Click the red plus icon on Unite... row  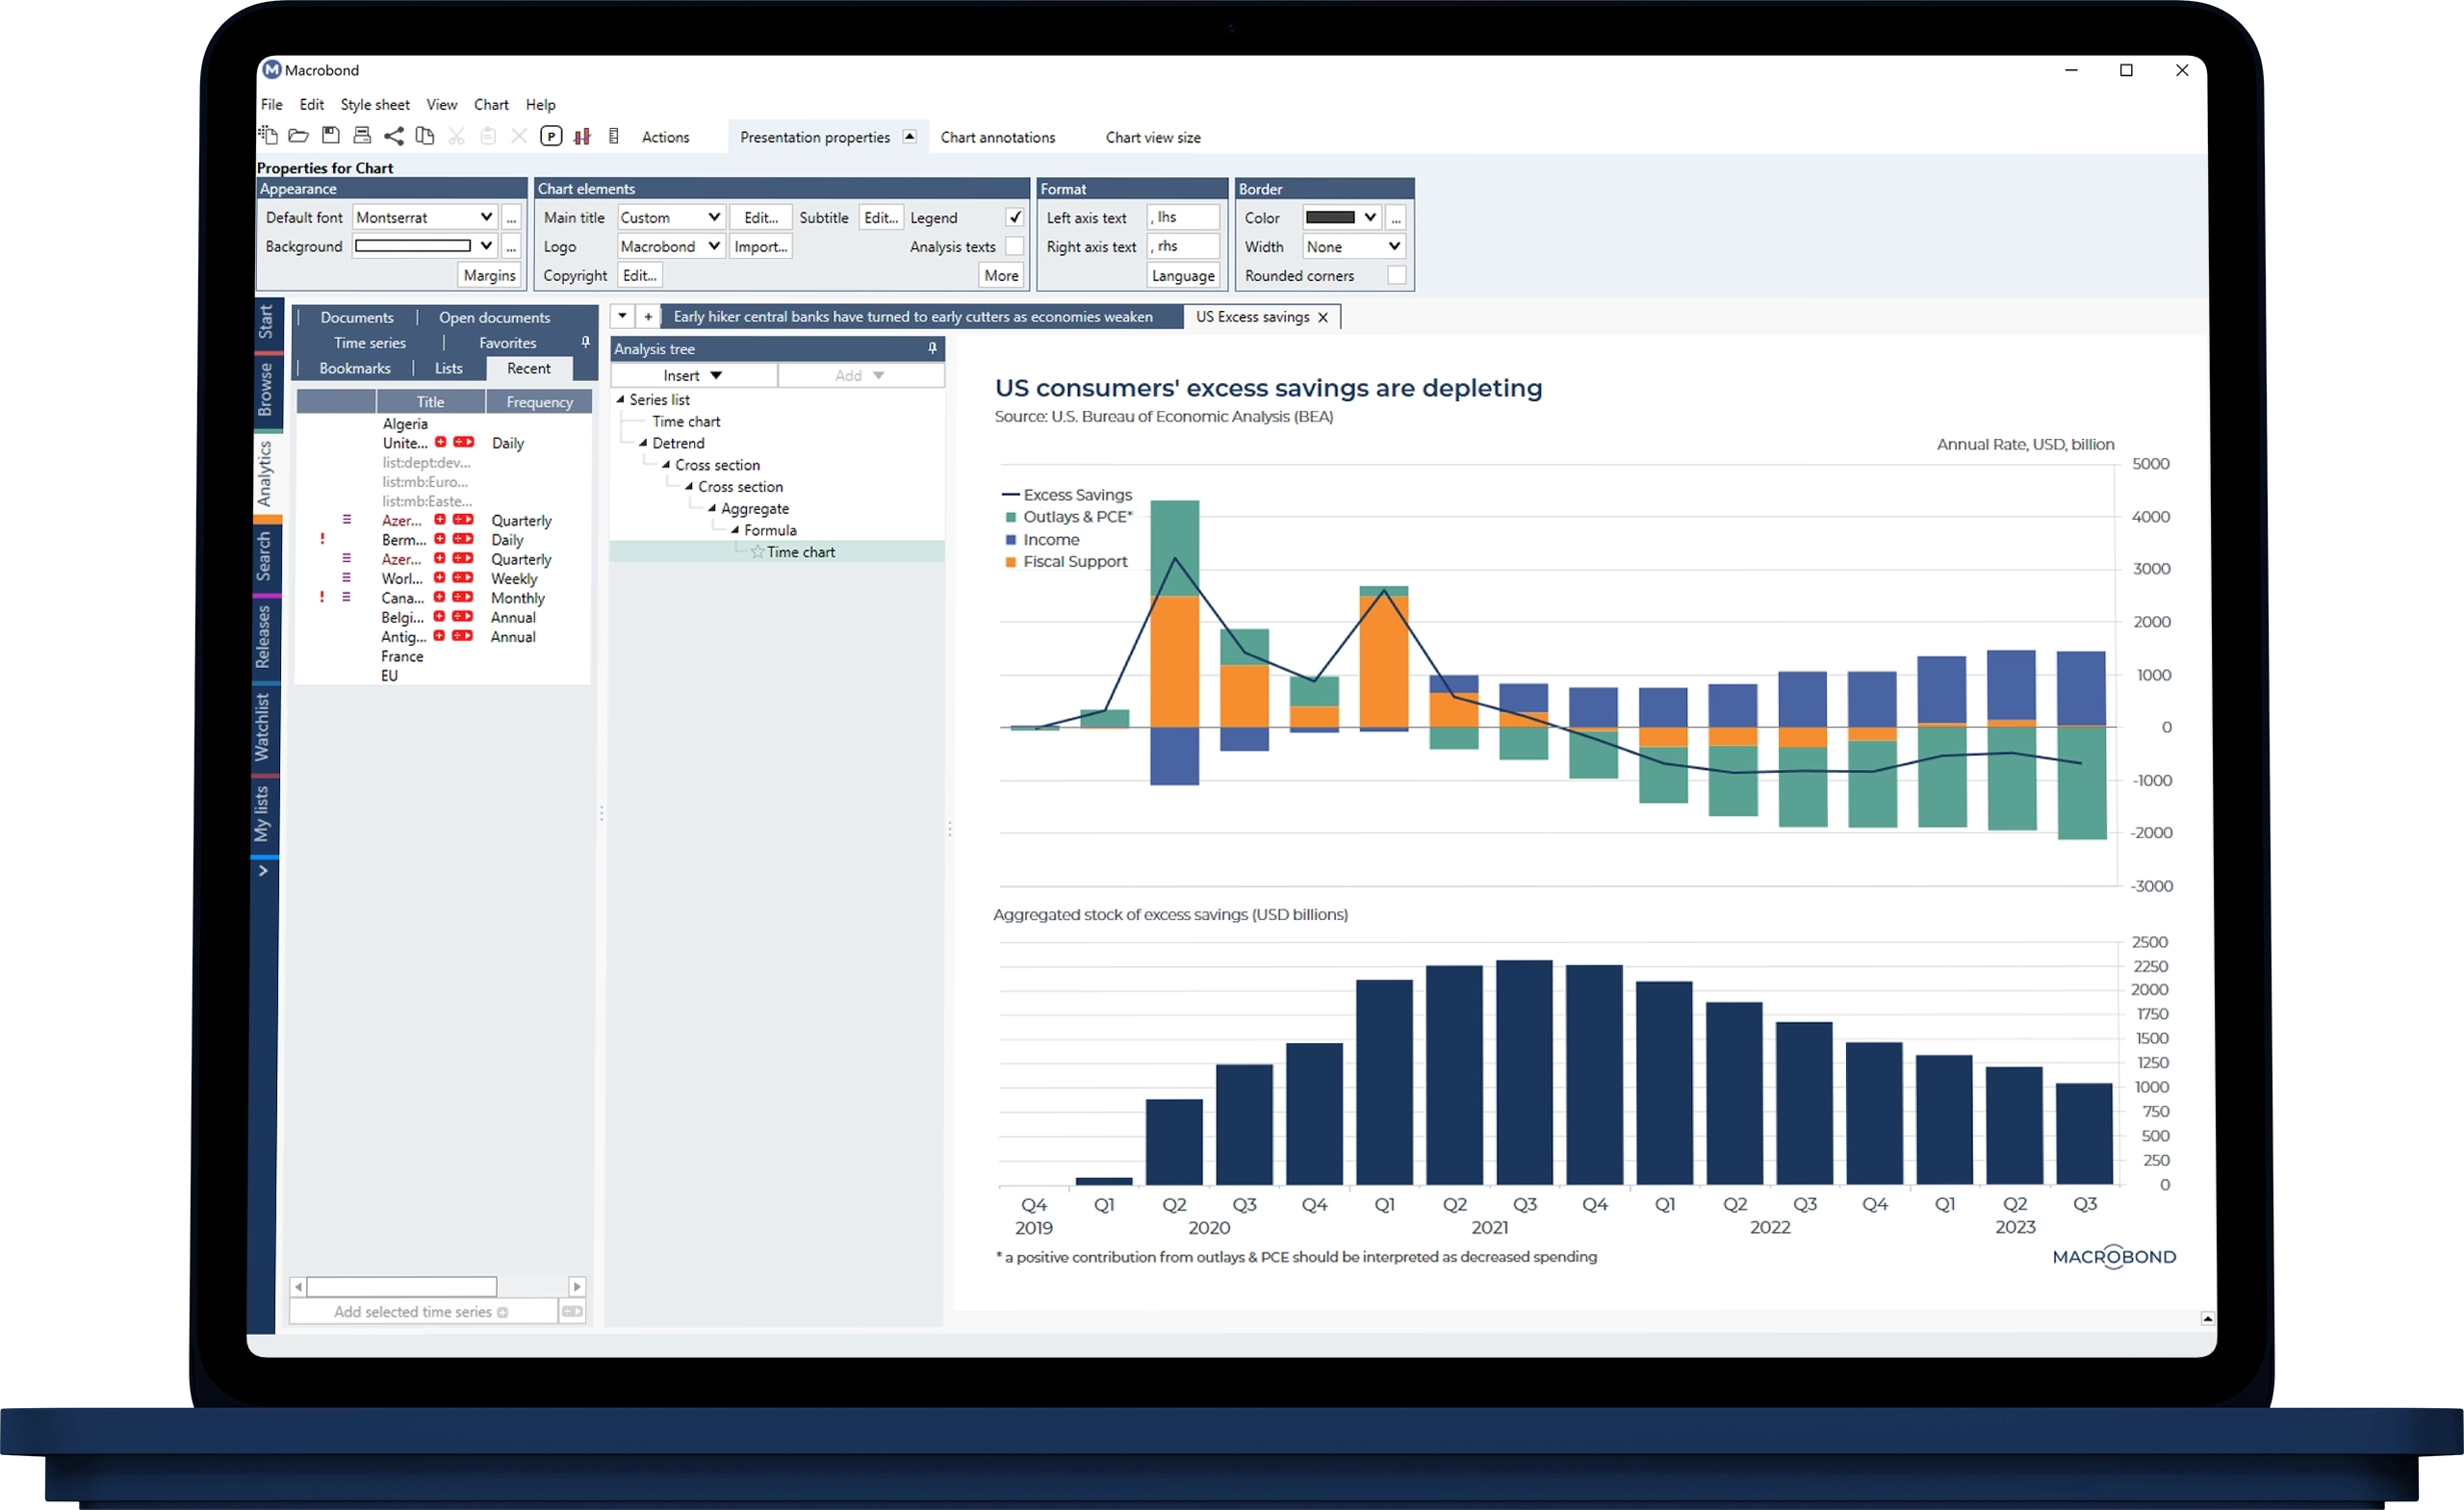[x=440, y=442]
